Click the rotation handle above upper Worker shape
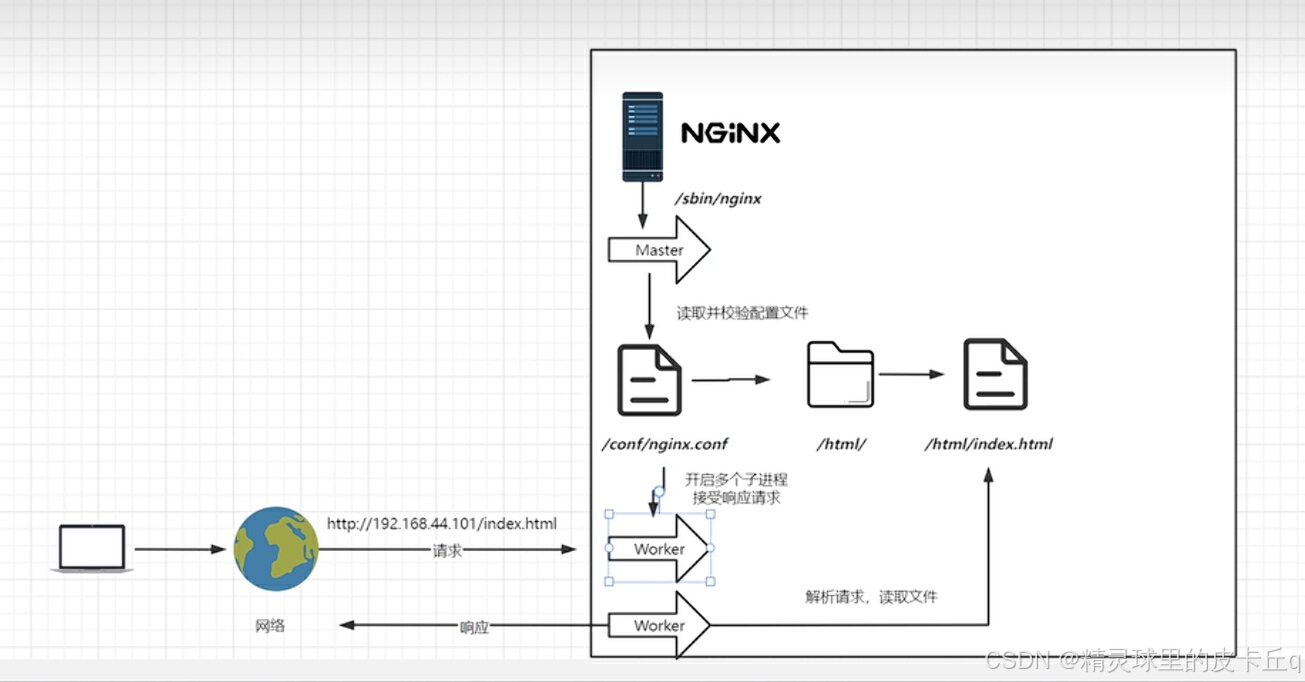This screenshot has height=682, width=1305. click(658, 492)
